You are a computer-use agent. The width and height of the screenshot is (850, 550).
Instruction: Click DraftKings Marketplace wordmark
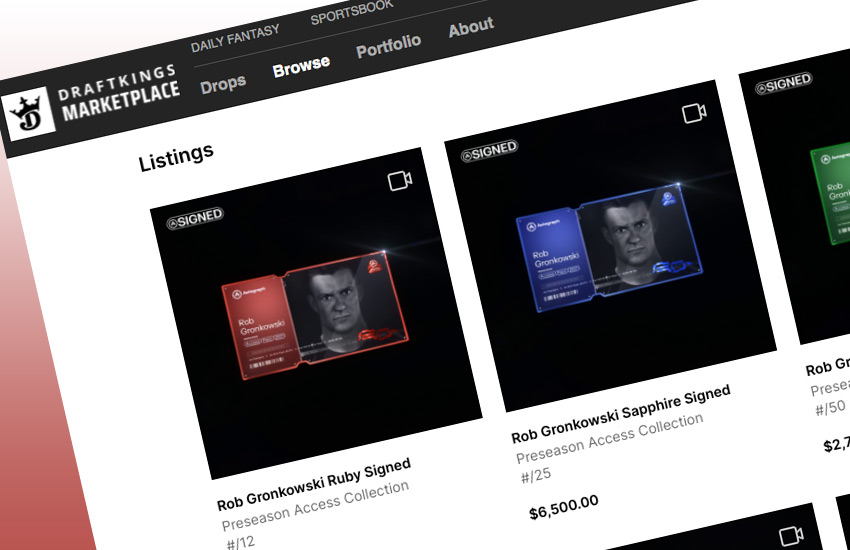[x=118, y=93]
